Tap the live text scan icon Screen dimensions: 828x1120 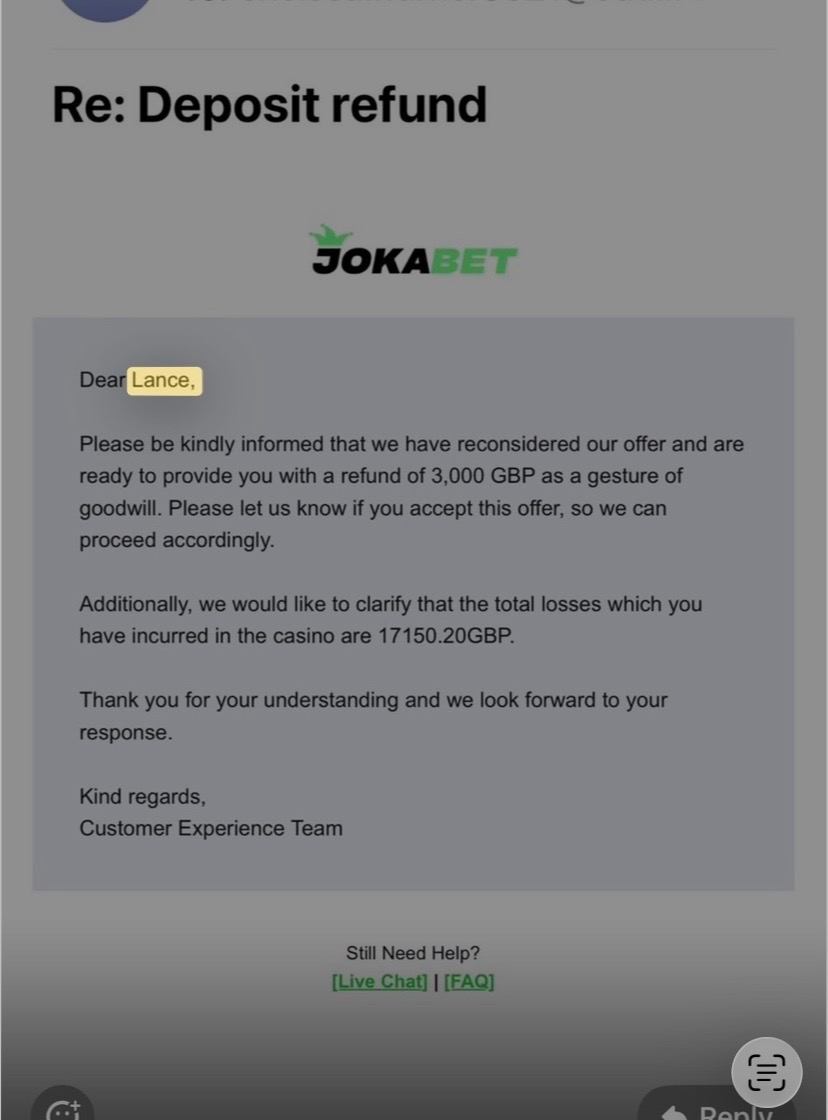pos(767,1073)
